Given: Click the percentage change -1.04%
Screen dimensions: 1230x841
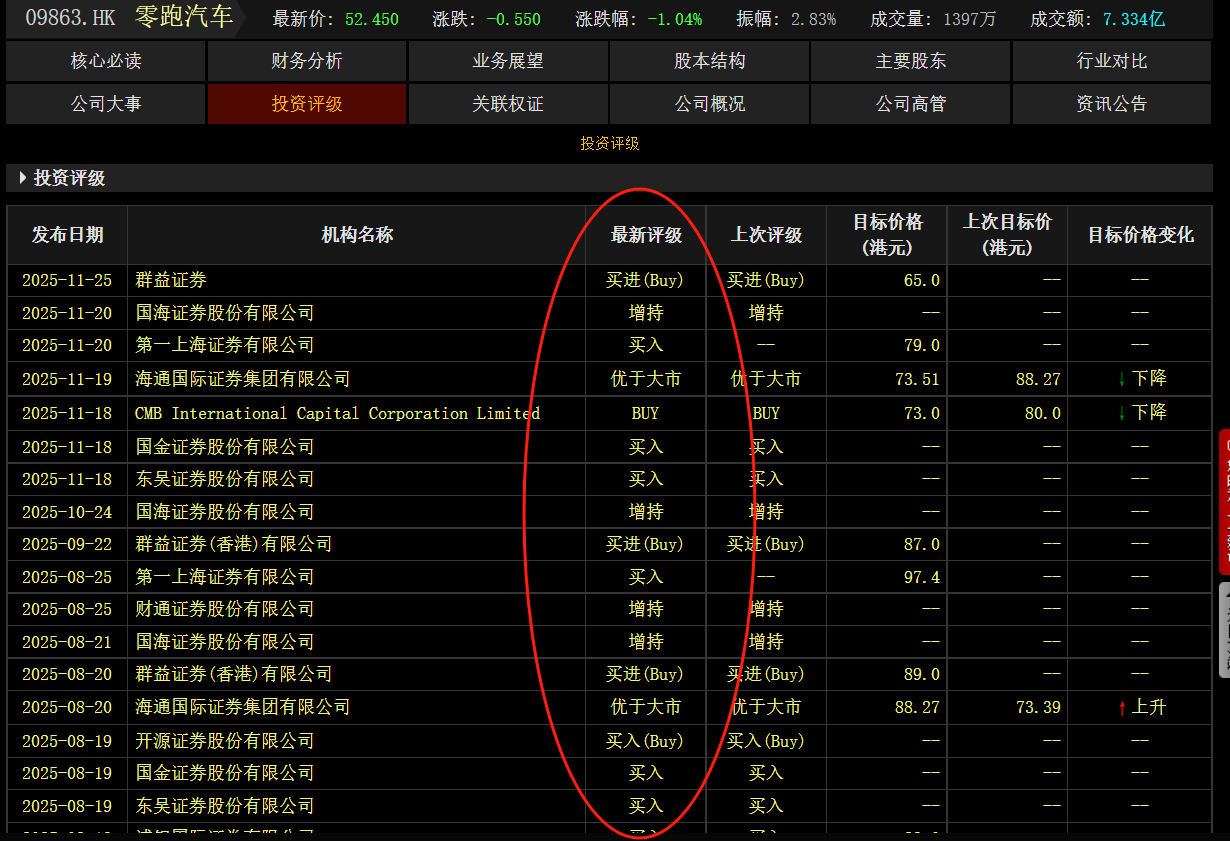Looking at the screenshot, I should pos(674,19).
